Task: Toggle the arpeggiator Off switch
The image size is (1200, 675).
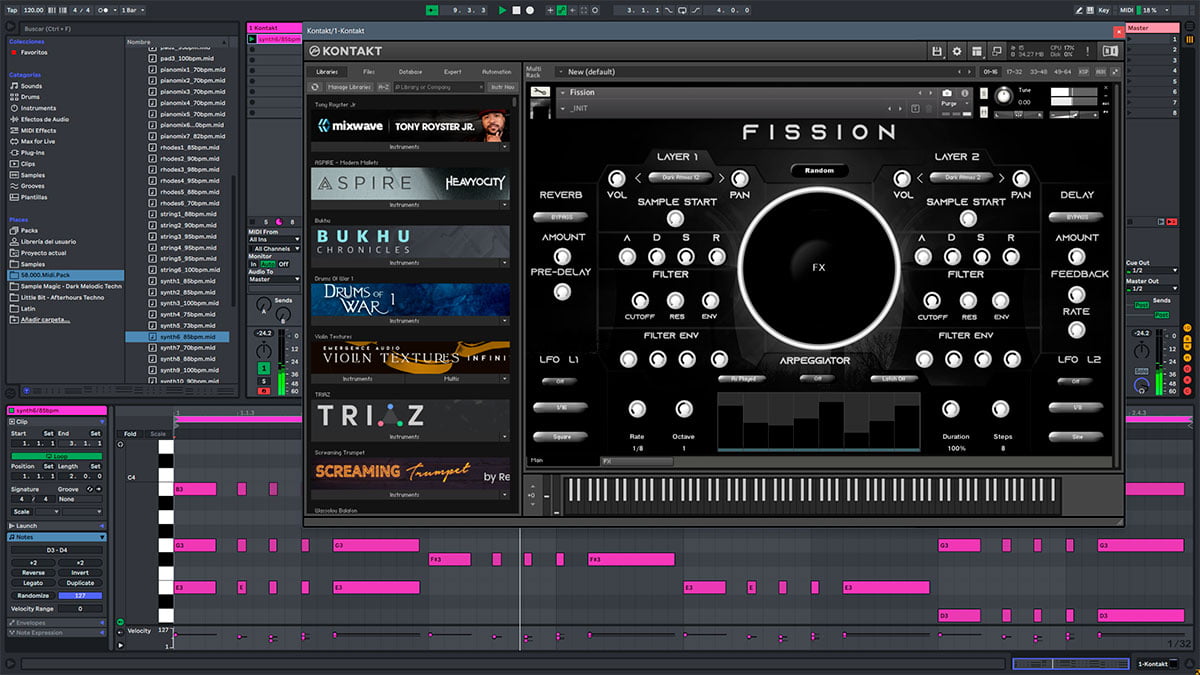Action: pyautogui.click(x=816, y=379)
